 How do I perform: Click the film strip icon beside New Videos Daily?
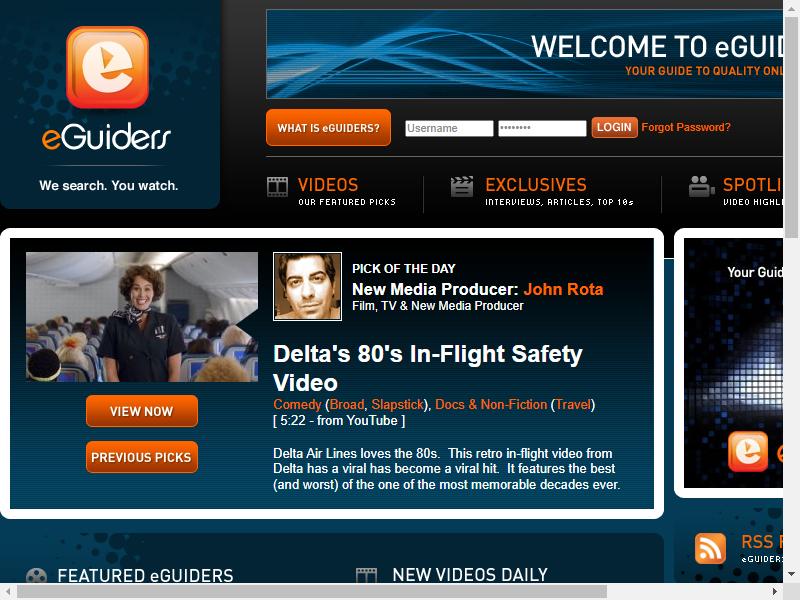click(366, 575)
